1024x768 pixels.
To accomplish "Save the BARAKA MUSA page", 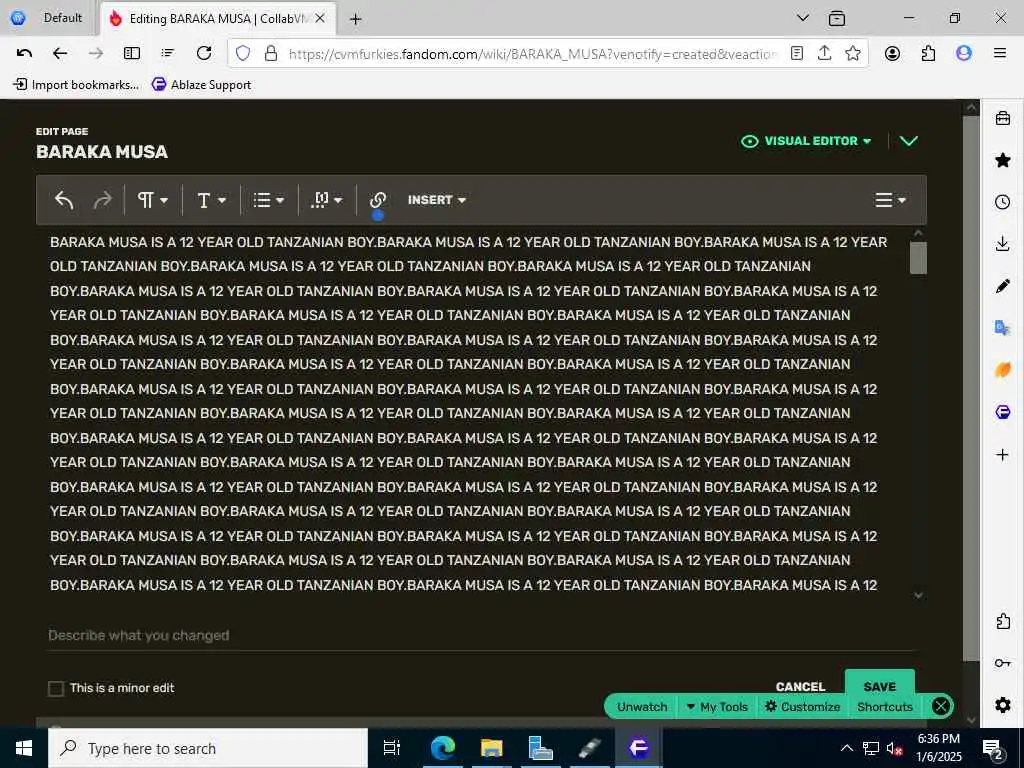I will 880,684.
